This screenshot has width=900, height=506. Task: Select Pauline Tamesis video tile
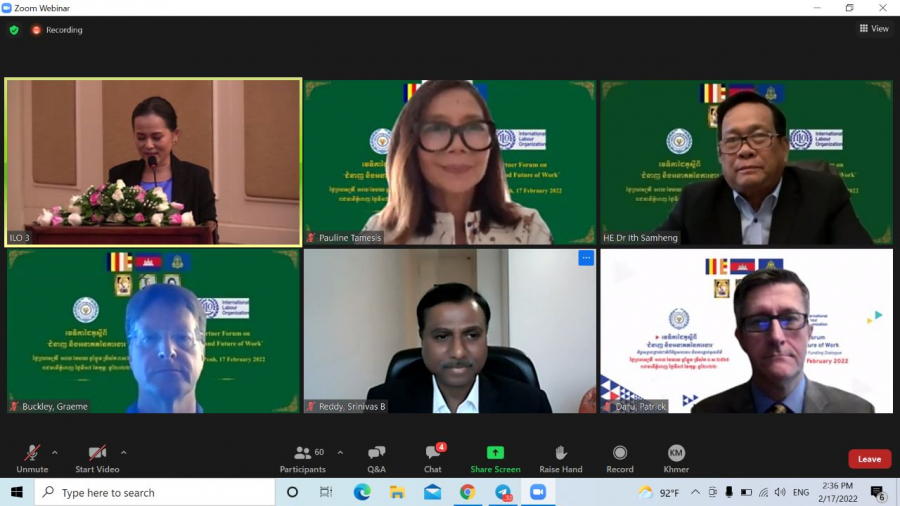click(x=450, y=162)
